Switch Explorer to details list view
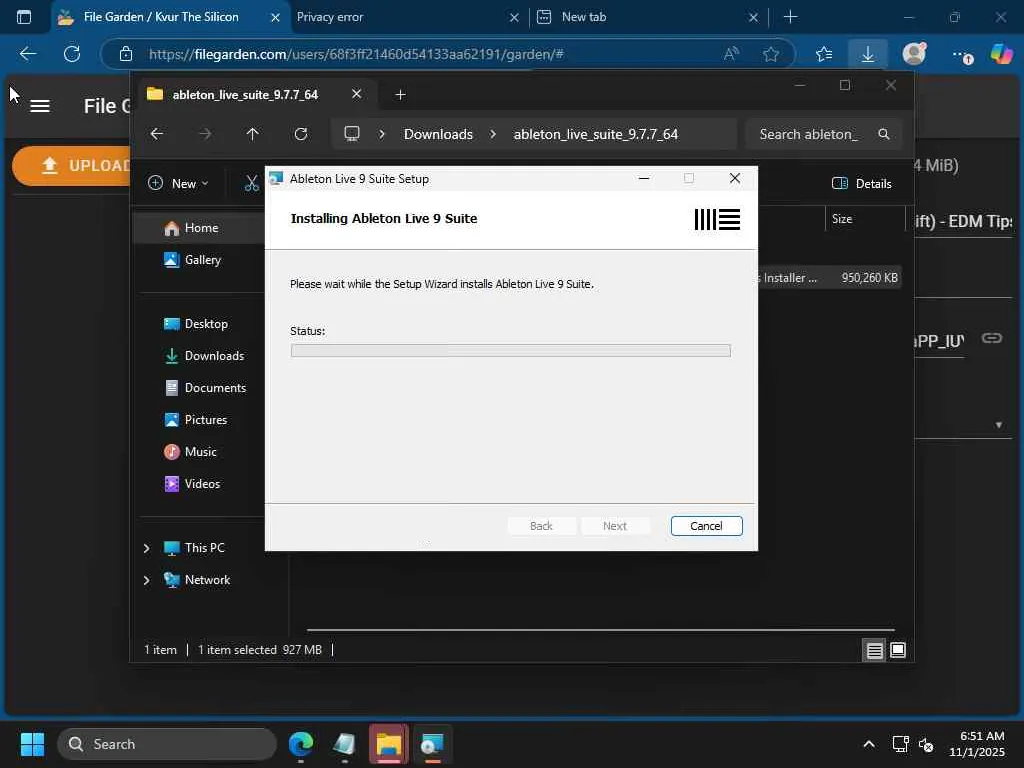The image size is (1024, 768). (x=874, y=650)
